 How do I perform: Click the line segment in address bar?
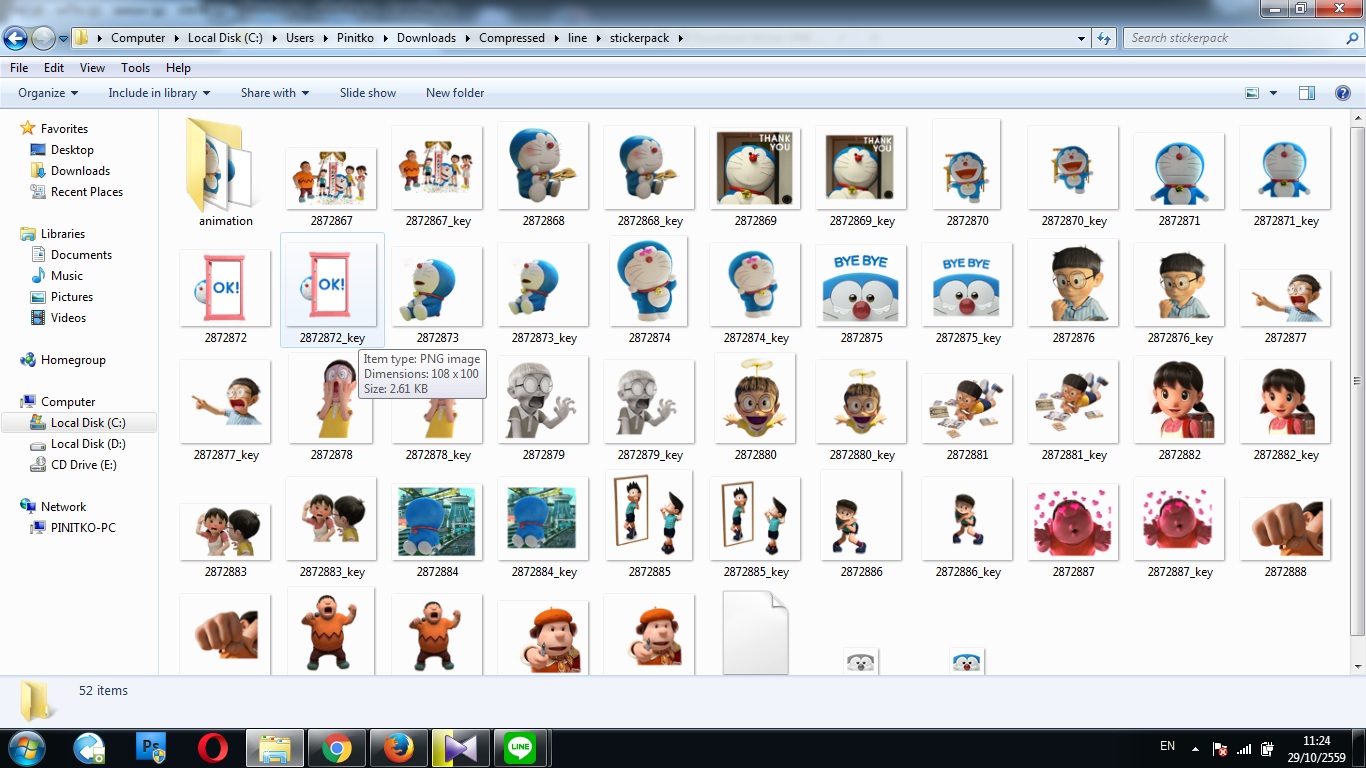tap(578, 38)
